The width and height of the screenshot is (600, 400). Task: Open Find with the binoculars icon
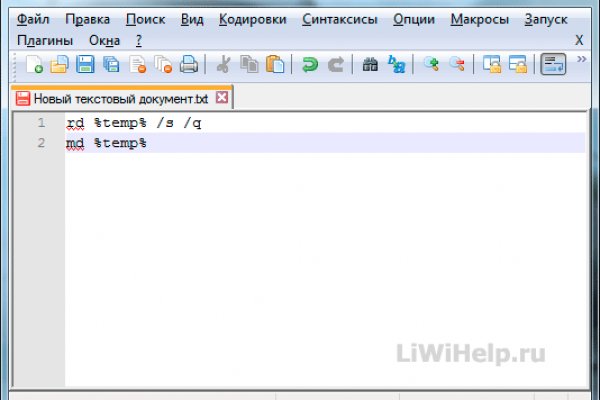pos(370,65)
